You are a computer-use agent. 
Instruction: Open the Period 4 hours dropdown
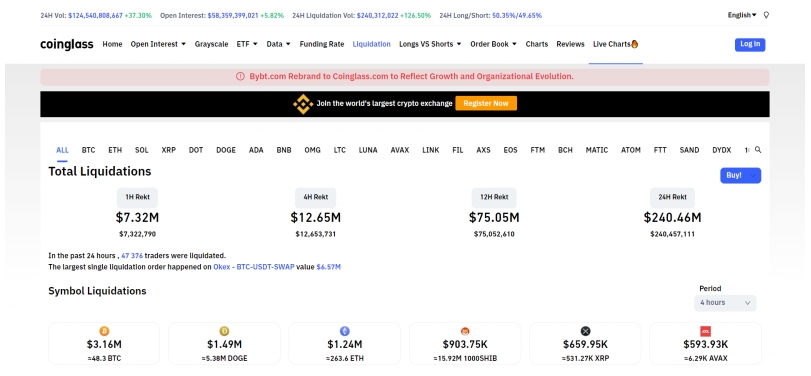coord(725,303)
